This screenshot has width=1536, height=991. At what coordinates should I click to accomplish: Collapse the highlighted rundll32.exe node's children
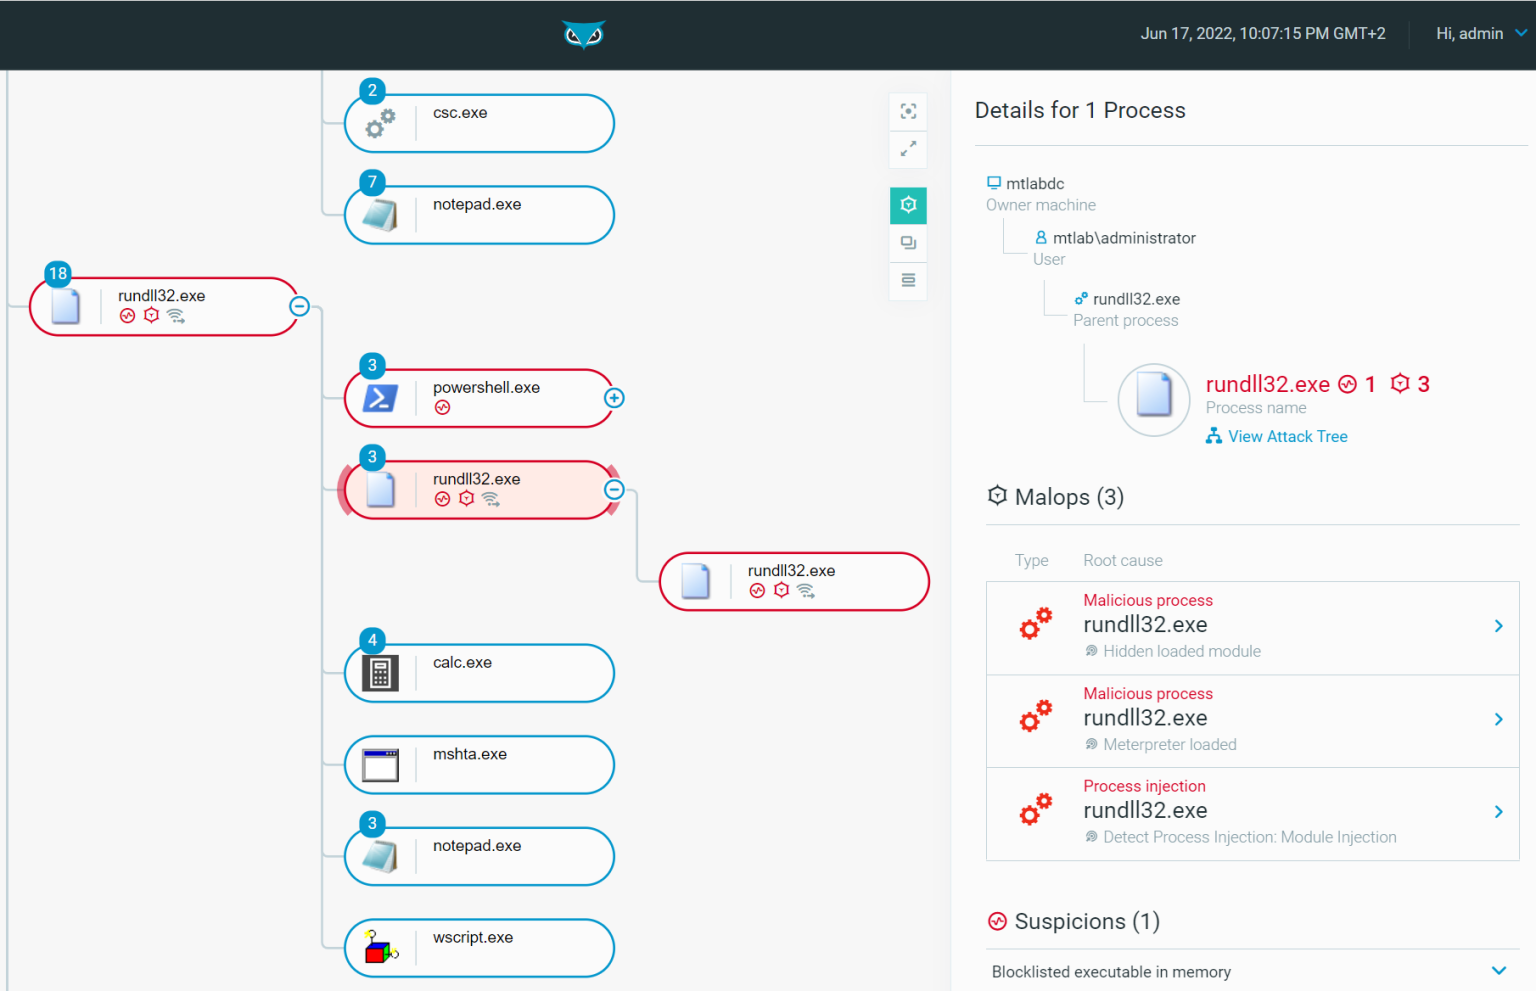click(614, 489)
